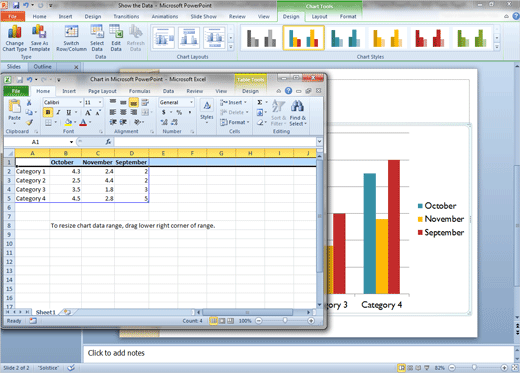This screenshot has height=373, width=520.
Task: Click the Excel Help question mark
Action: pos(289,91)
